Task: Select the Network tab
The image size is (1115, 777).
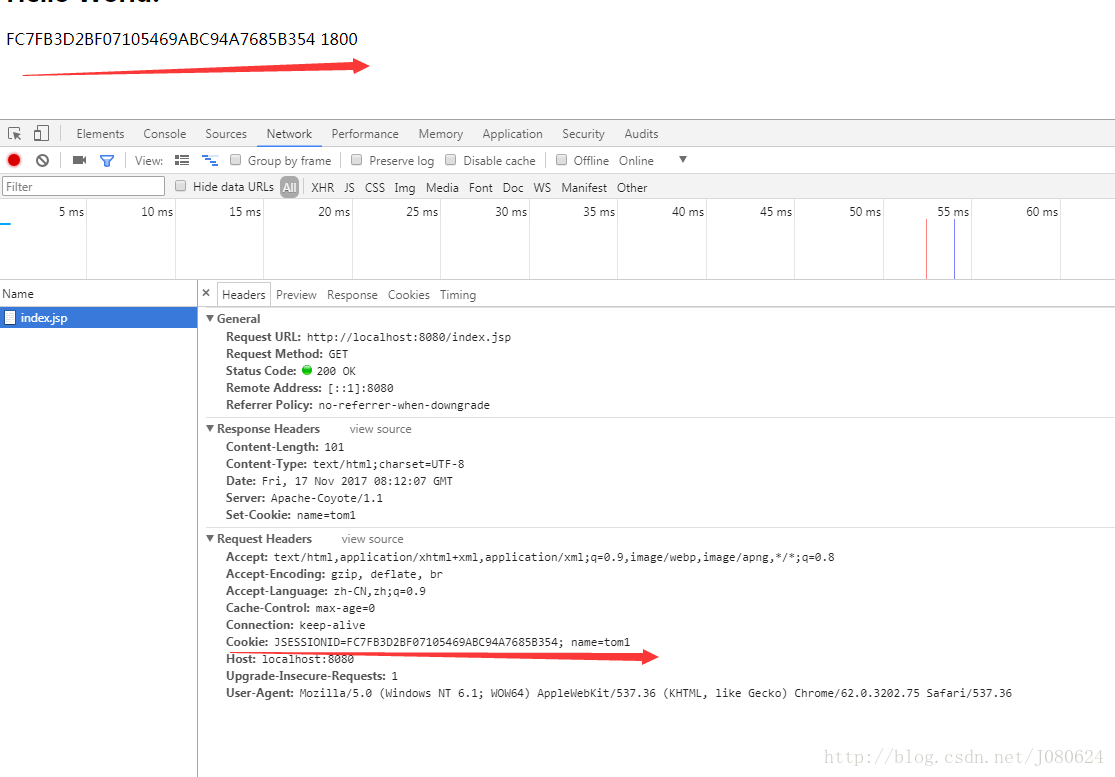Action: 289,134
